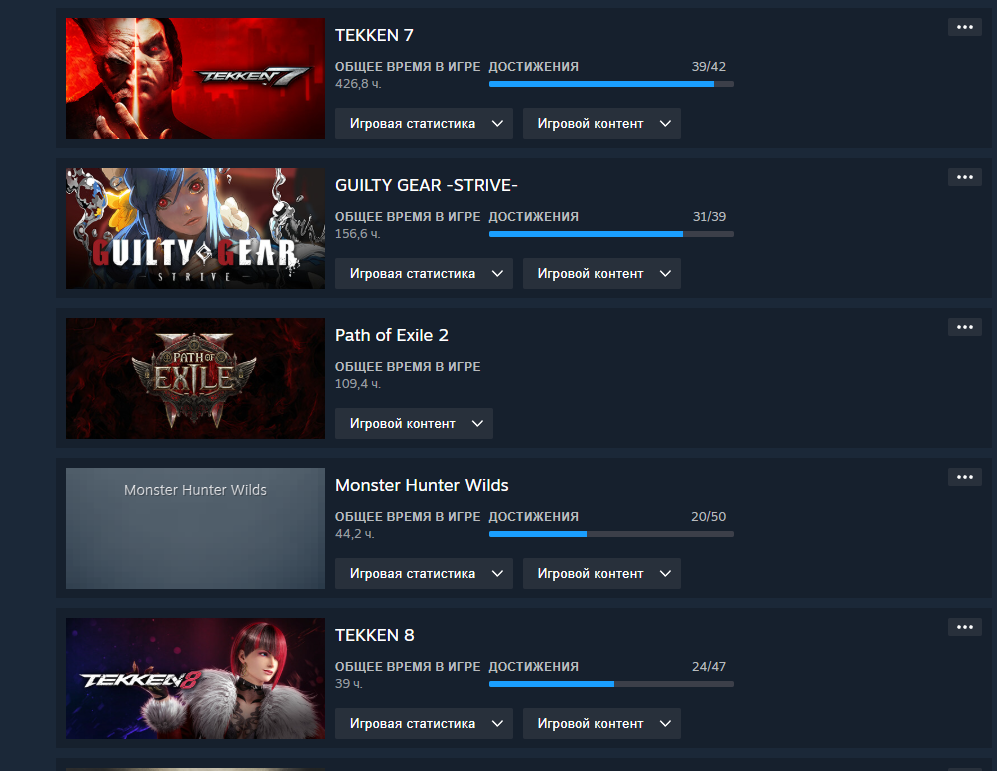
Task: Expand Игровой контент for GUILTY GEAR -STRIVE-
Action: tap(602, 273)
